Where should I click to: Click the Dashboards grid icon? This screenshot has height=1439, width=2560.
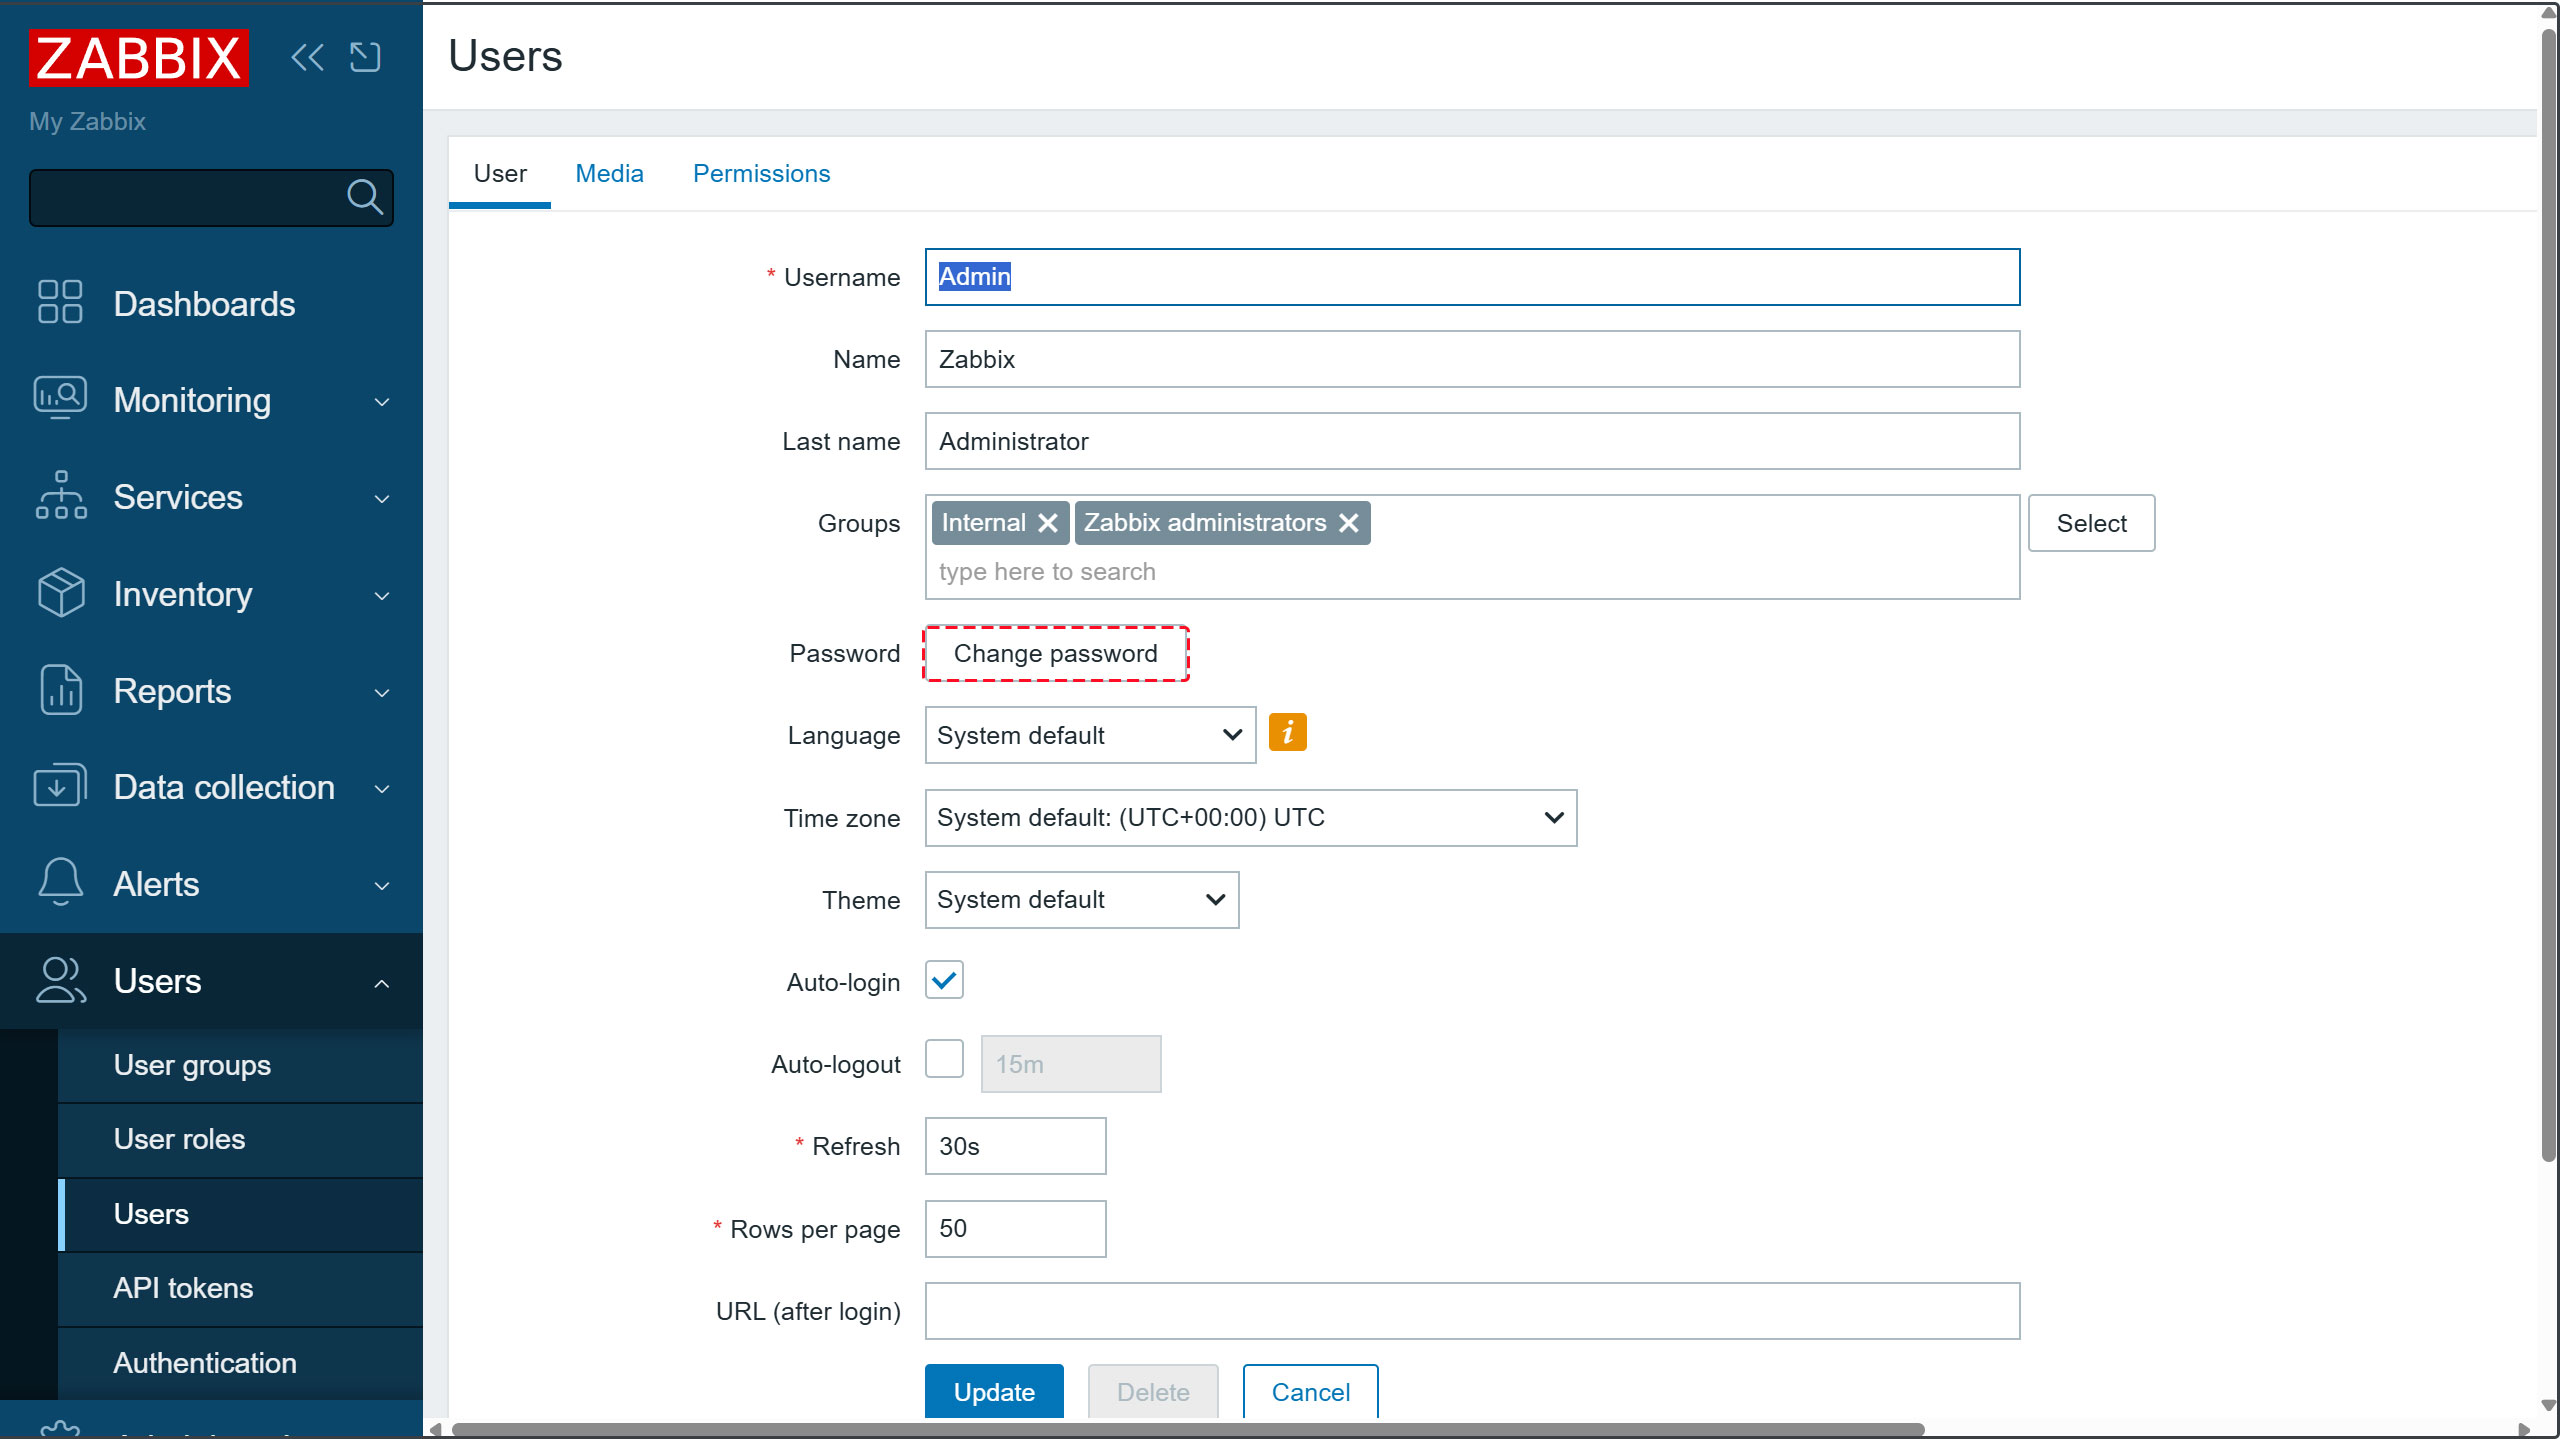point(60,303)
